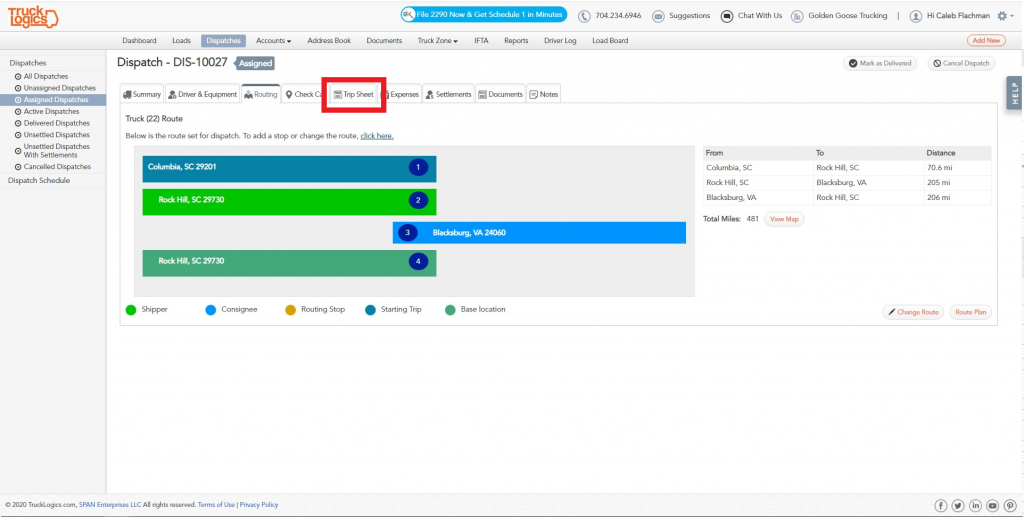Open the Trip Sheet tab
This screenshot has height=517, width=1024.
[353, 95]
